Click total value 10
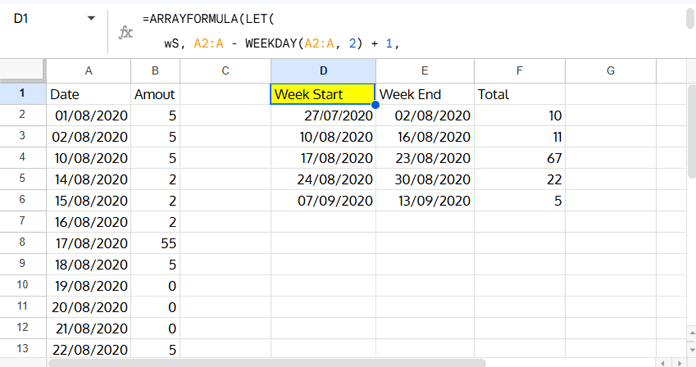The image size is (696, 367). [x=519, y=115]
